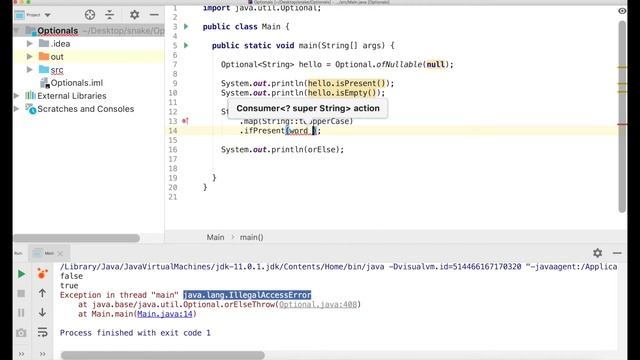
Task: Open Project panel gear settings
Action: 134,15
